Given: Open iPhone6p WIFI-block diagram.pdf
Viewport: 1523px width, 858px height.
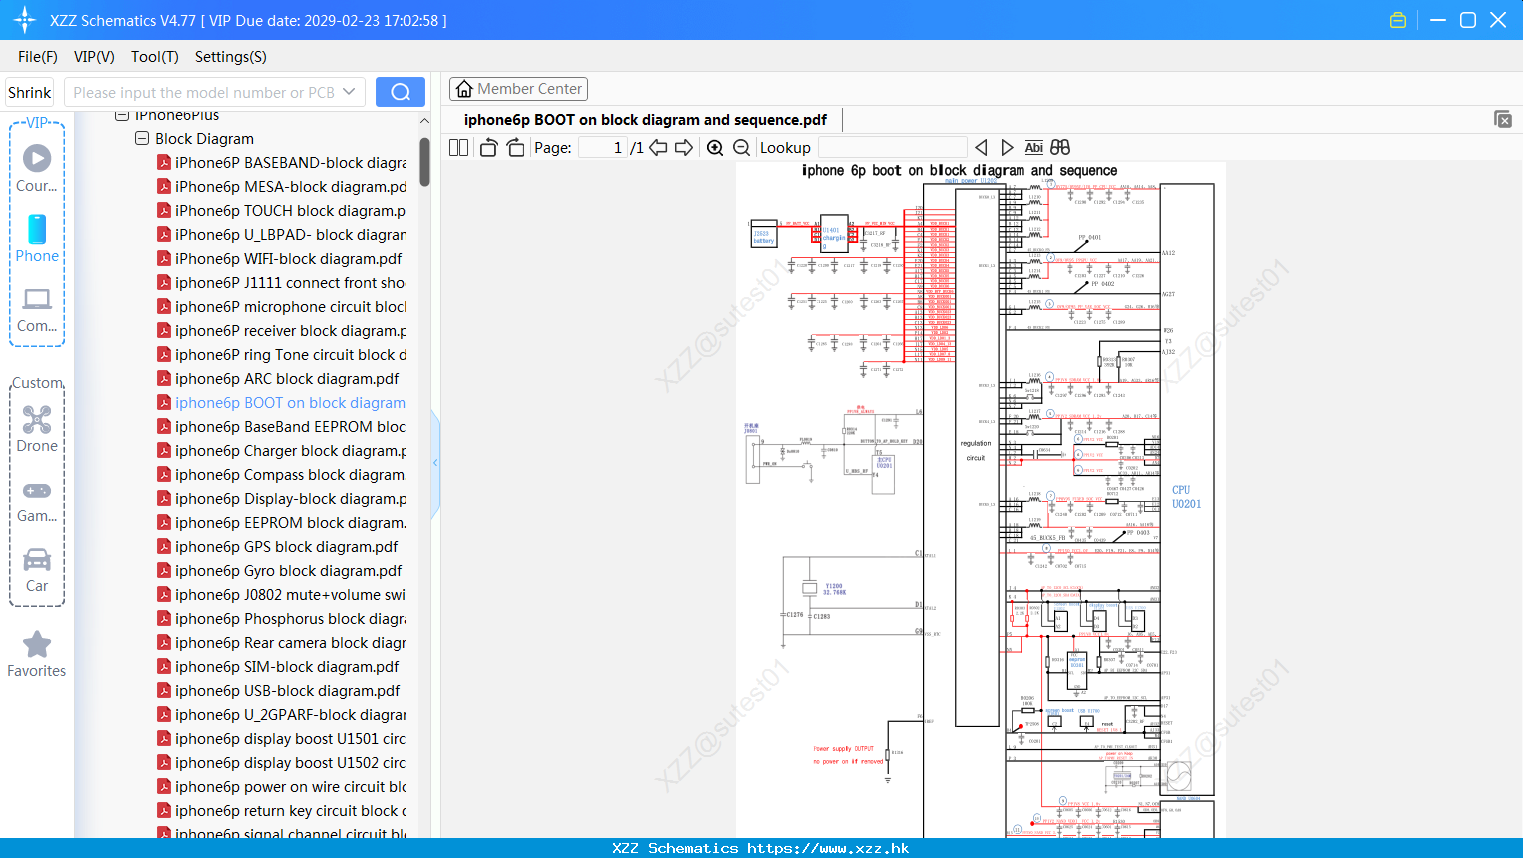Looking at the screenshot, I should click(279, 259).
